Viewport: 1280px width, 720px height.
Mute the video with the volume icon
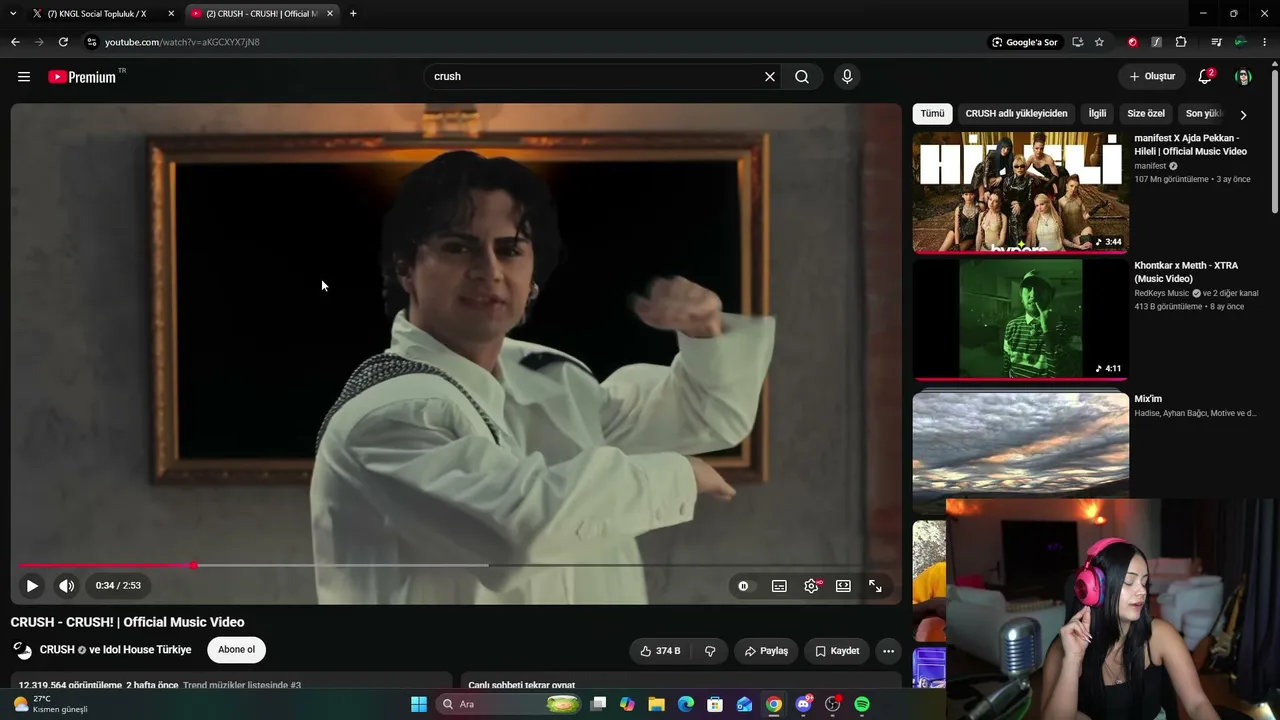click(66, 586)
